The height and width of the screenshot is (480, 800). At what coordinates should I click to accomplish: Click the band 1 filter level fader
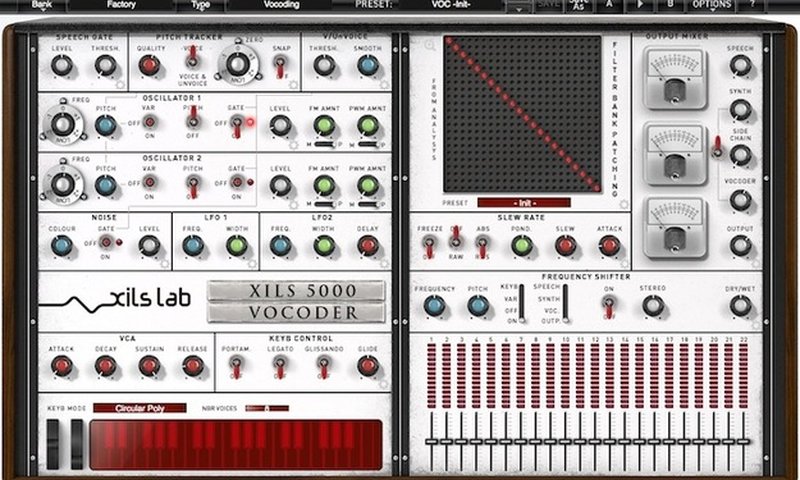pyautogui.click(x=432, y=441)
